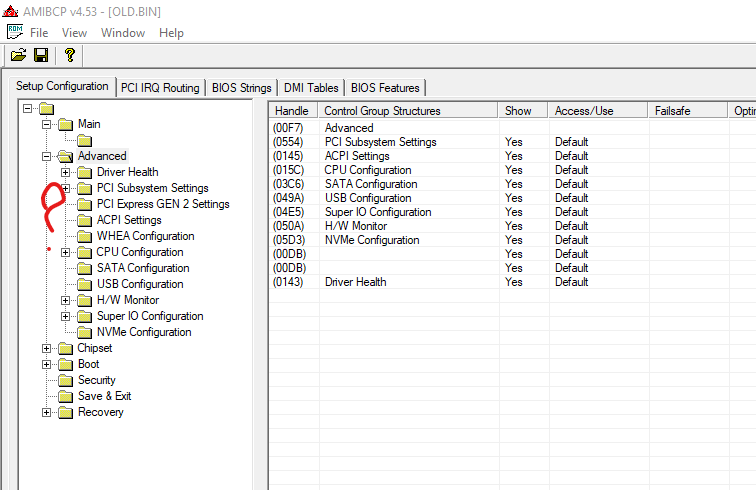
Task: Click the PCI Express GEN 2 Settings folder icon
Action: tap(84, 204)
